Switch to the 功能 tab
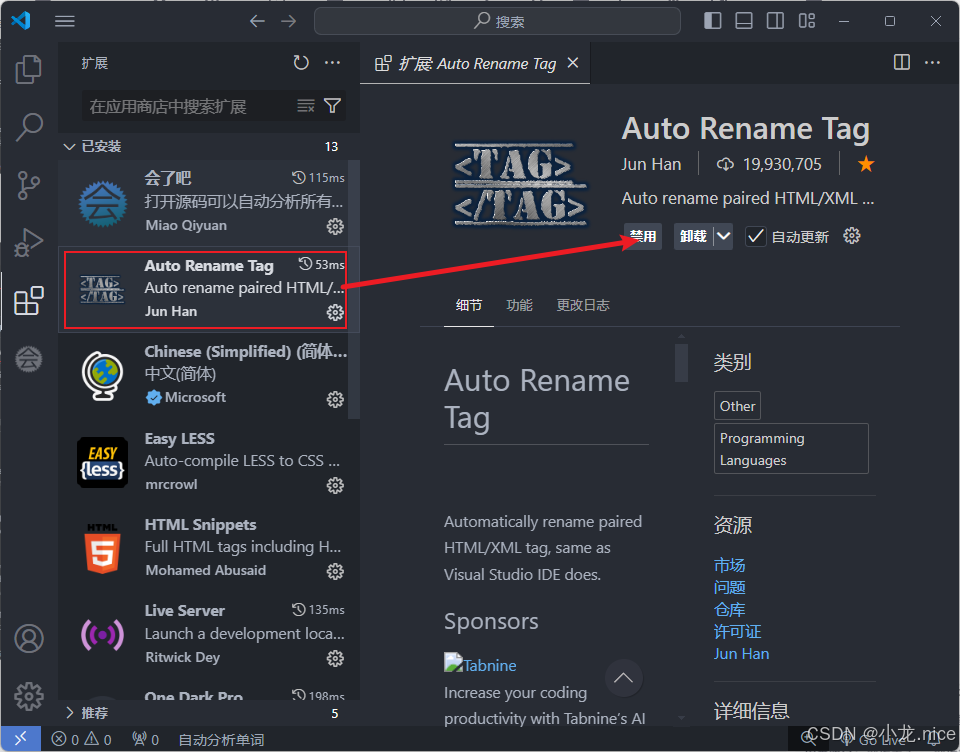The height and width of the screenshot is (752, 960). (x=519, y=305)
